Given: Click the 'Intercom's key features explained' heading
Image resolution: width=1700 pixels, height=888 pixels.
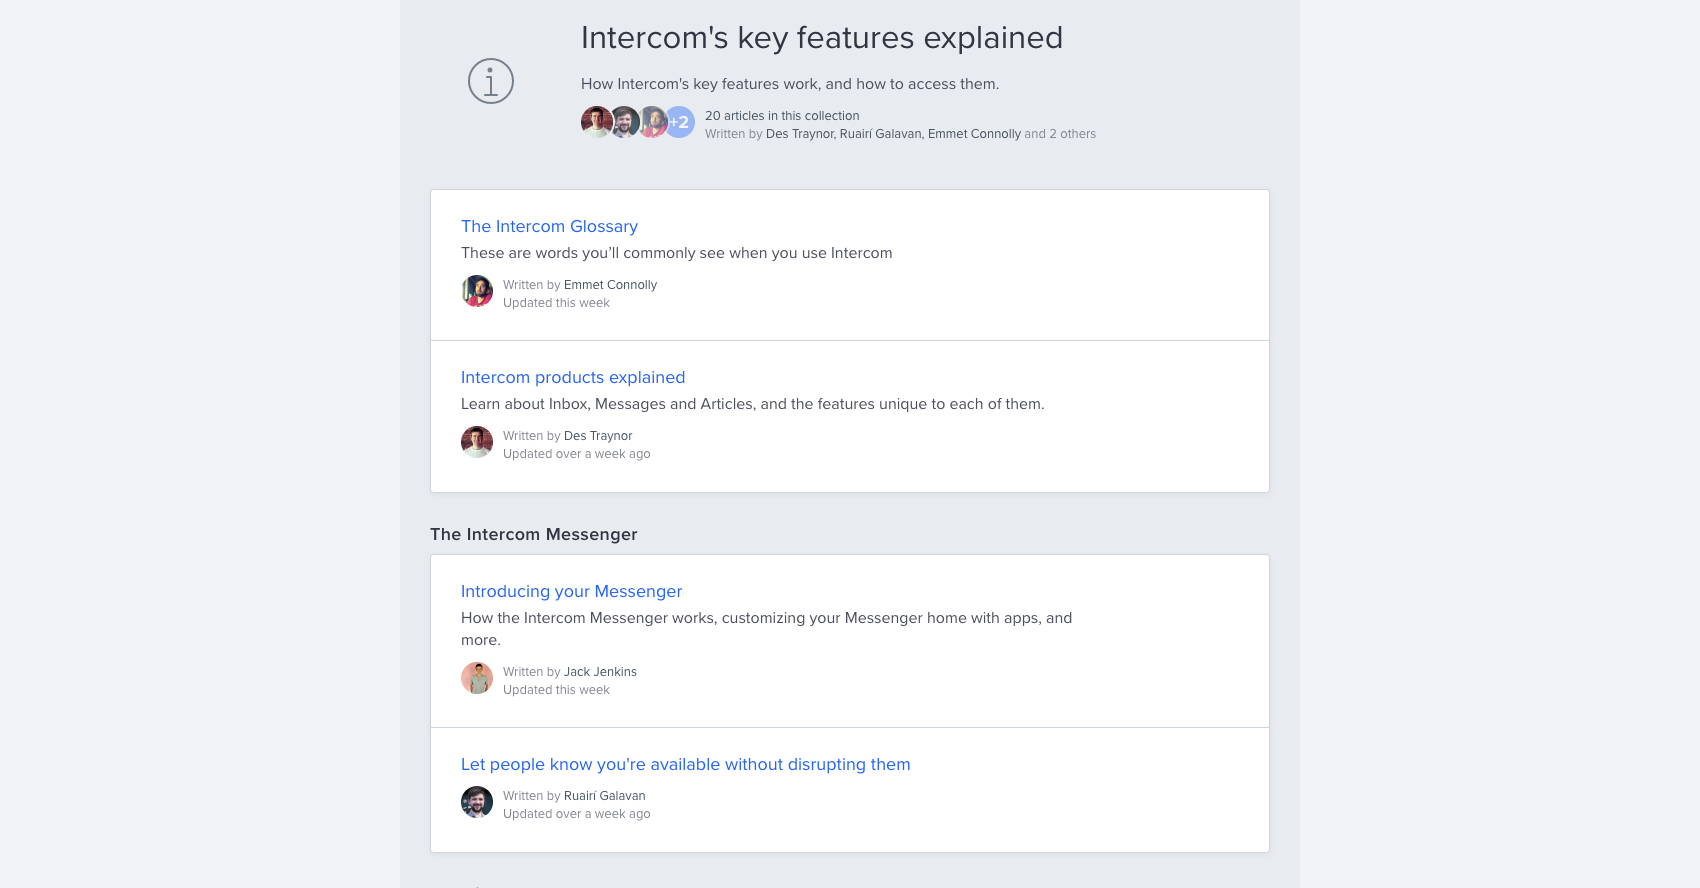Looking at the screenshot, I should 822,38.
